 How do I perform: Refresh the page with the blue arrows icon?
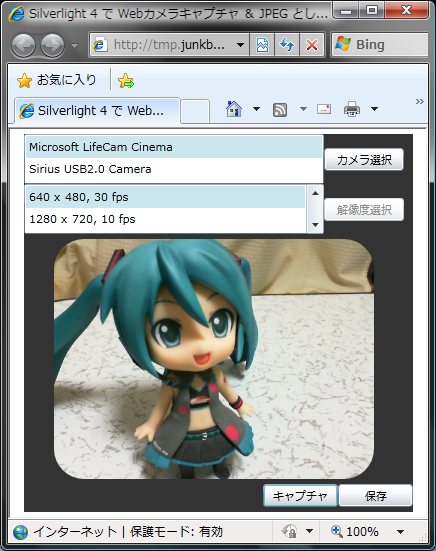(287, 45)
